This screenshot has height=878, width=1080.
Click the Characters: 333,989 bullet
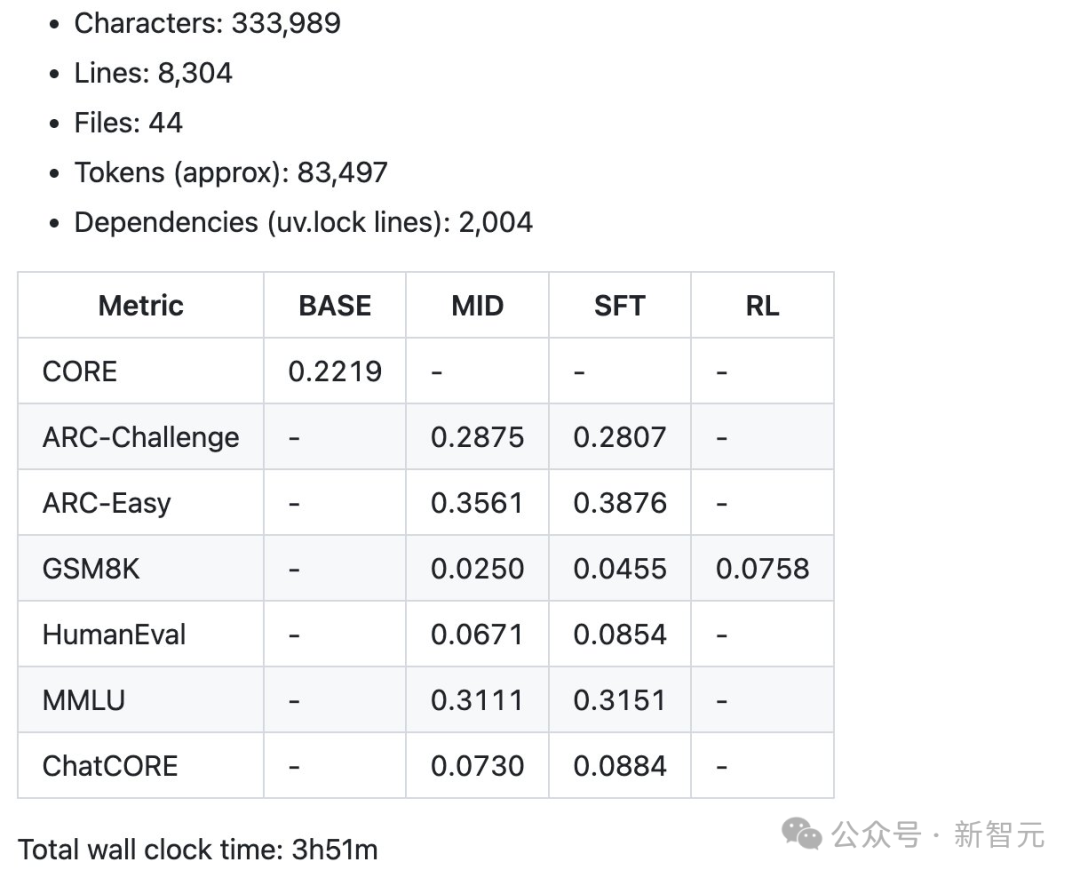click(x=207, y=23)
